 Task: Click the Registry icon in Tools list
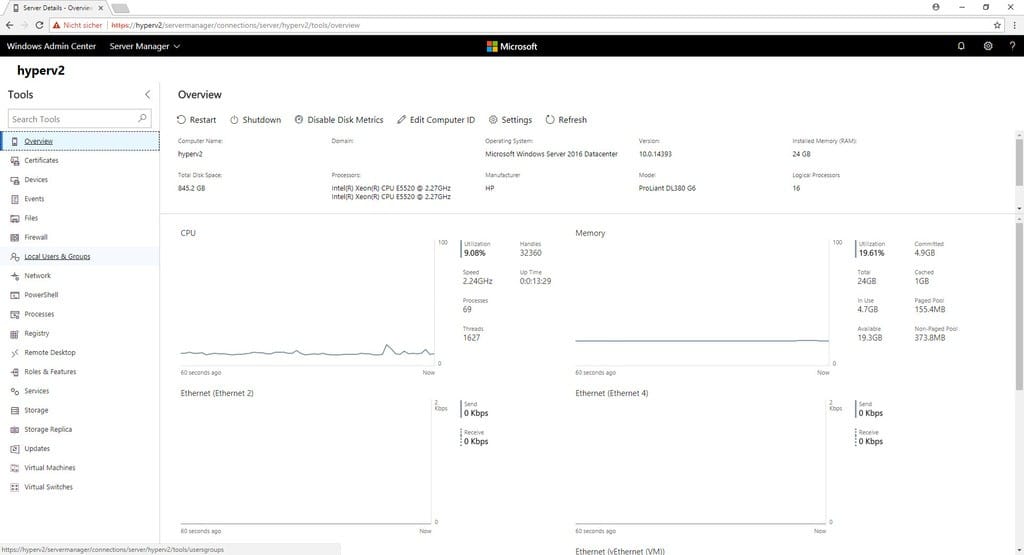click(x=14, y=334)
